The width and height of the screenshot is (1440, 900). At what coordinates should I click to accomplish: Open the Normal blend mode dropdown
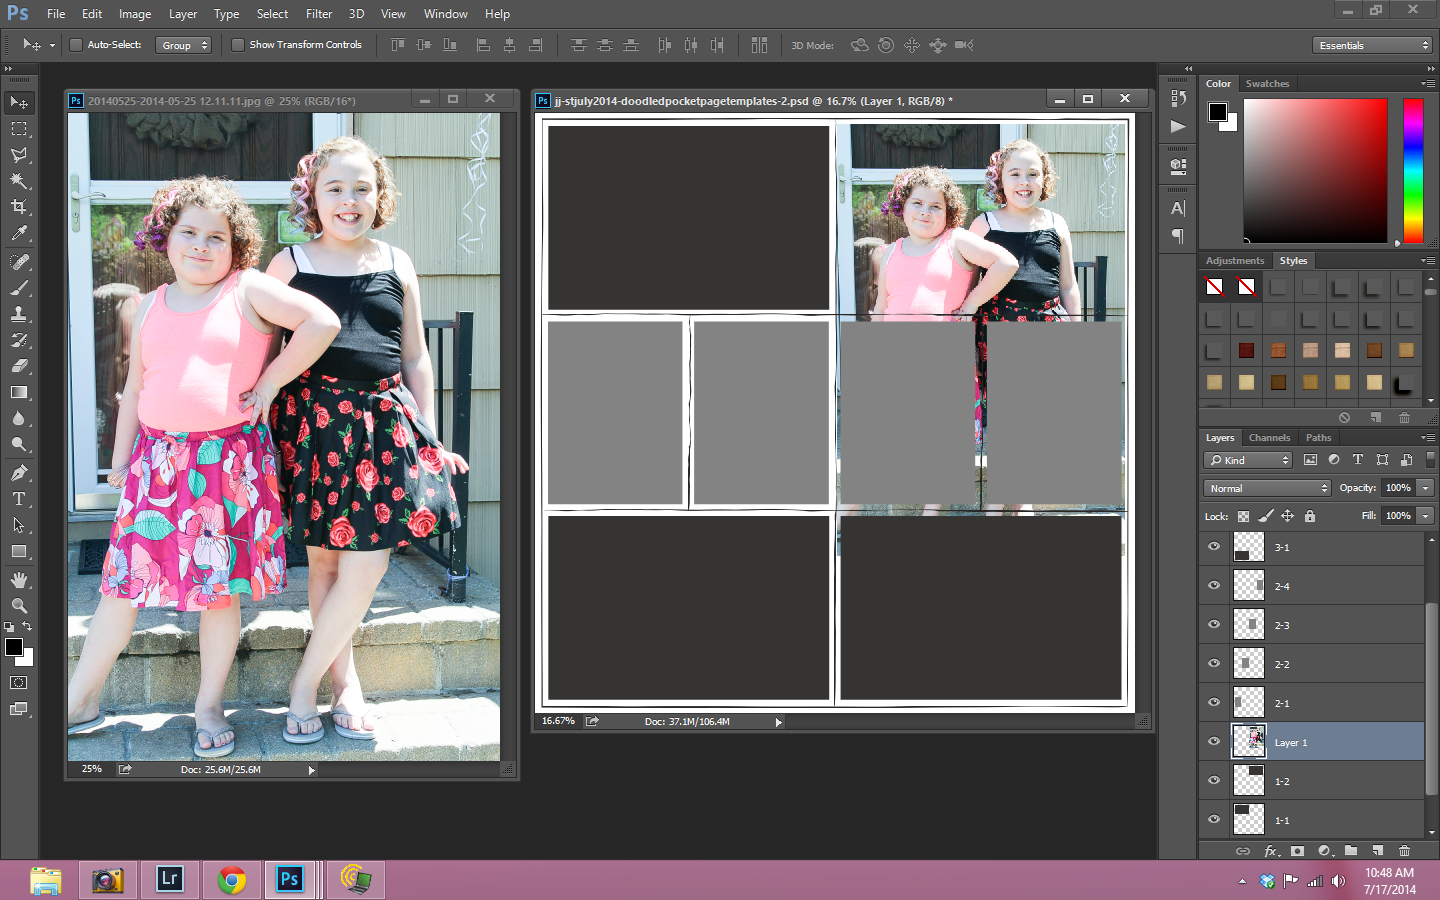point(1267,488)
